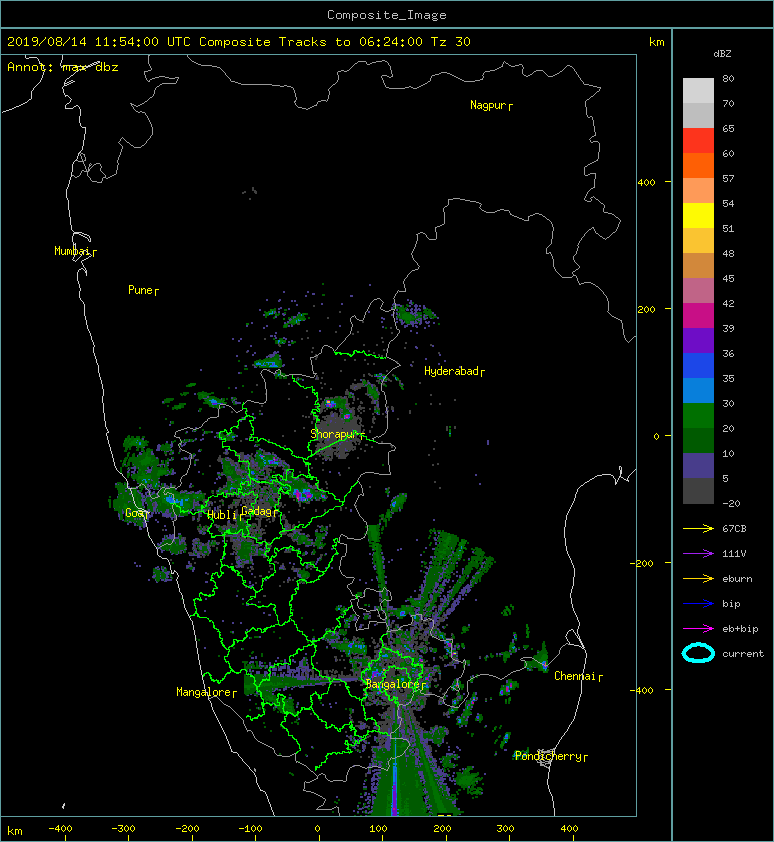Click the gold 51 dBZ legend swatch
This screenshot has height=842, width=774.
(698, 241)
